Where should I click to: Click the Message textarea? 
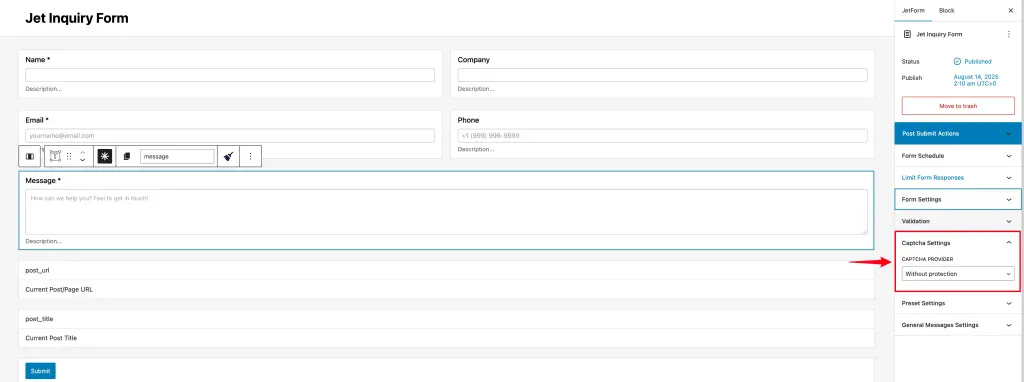click(447, 212)
